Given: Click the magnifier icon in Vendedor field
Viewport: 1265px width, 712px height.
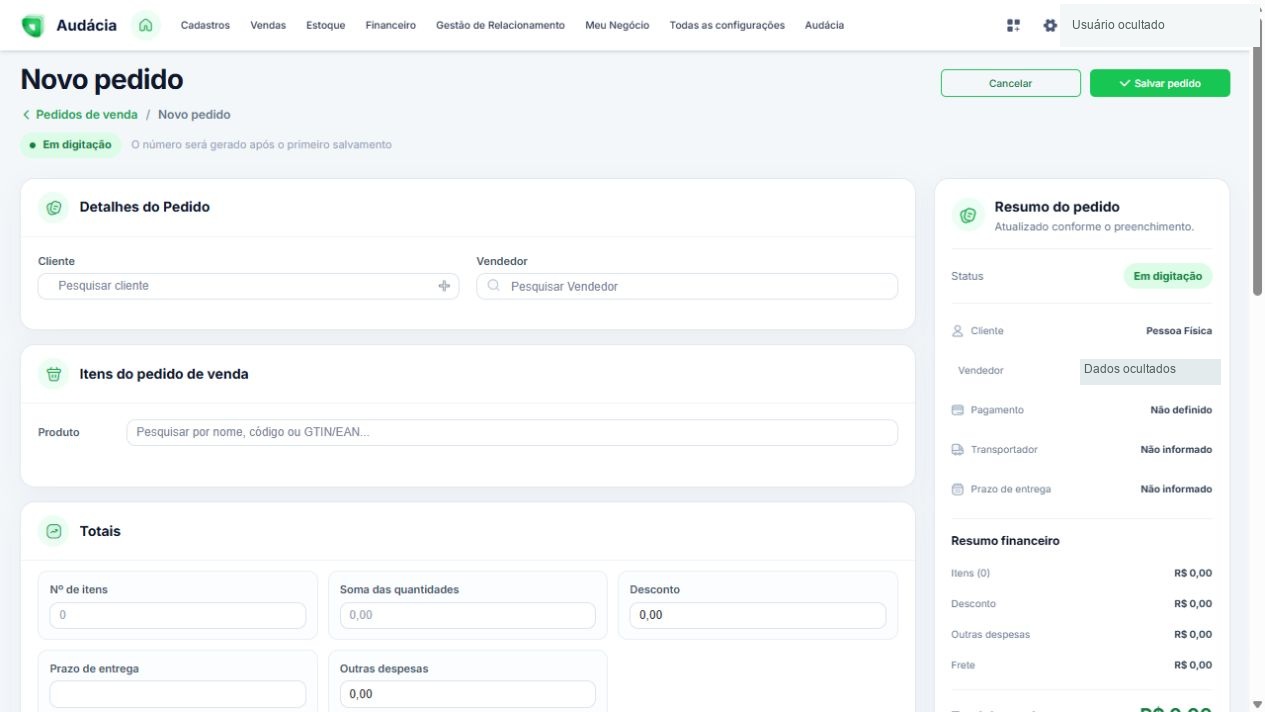Looking at the screenshot, I should [493, 286].
